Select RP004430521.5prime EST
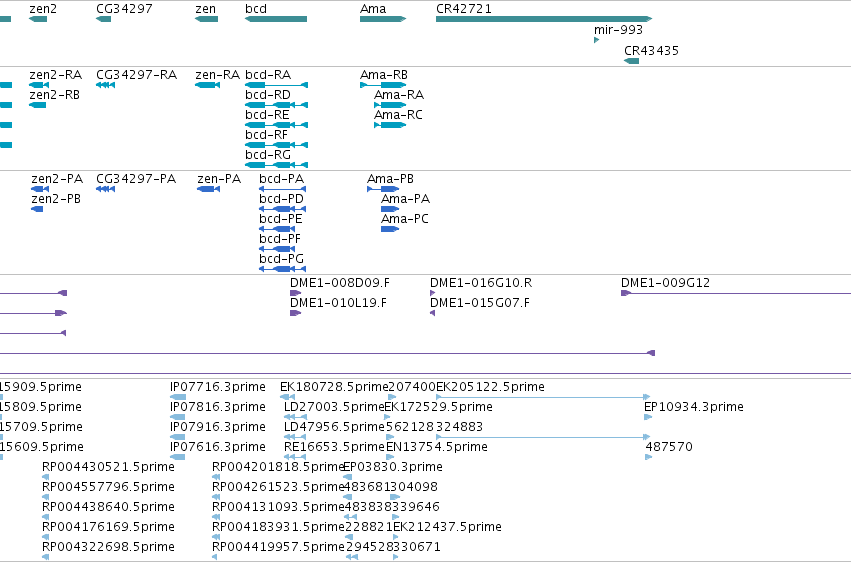Screen dimensions: 851x562 point(46,477)
